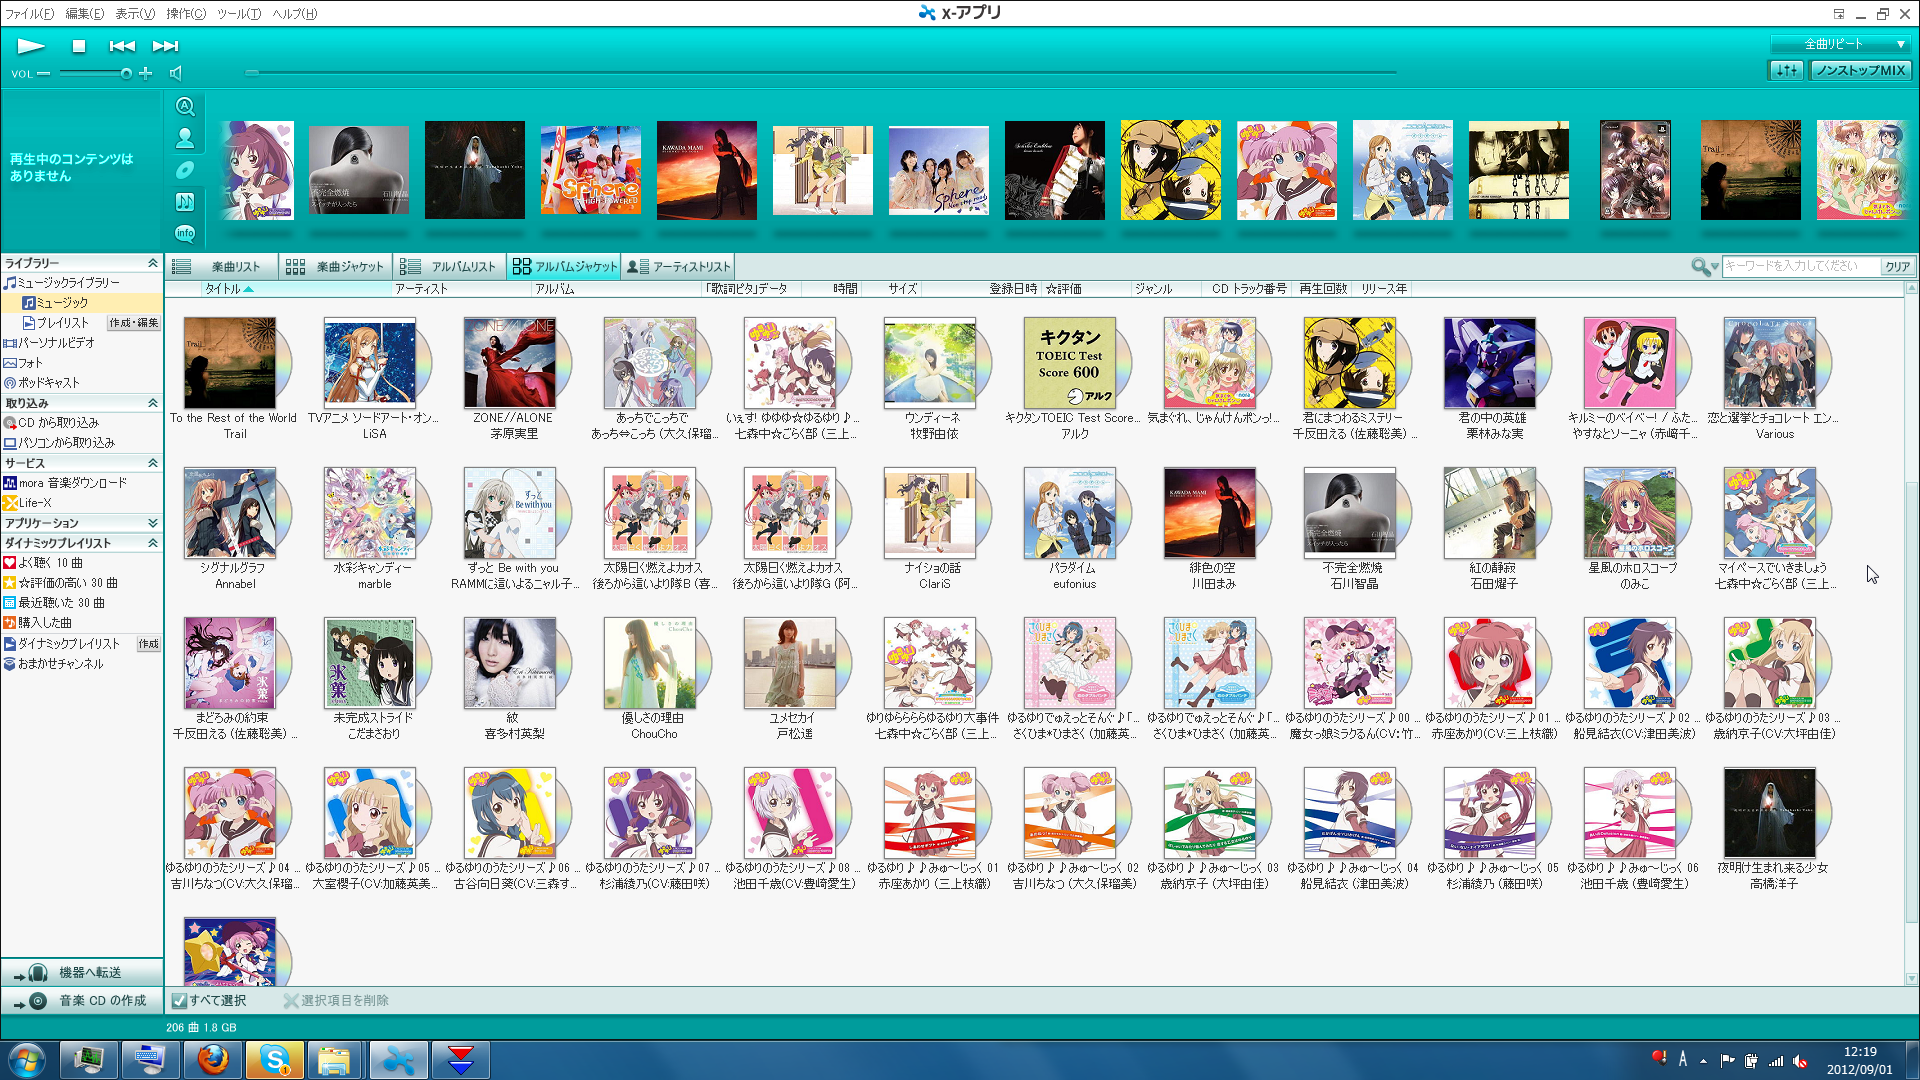The height and width of the screenshot is (1080, 1920).
Task: Click the keyword search input field
Action: pyautogui.click(x=1799, y=266)
